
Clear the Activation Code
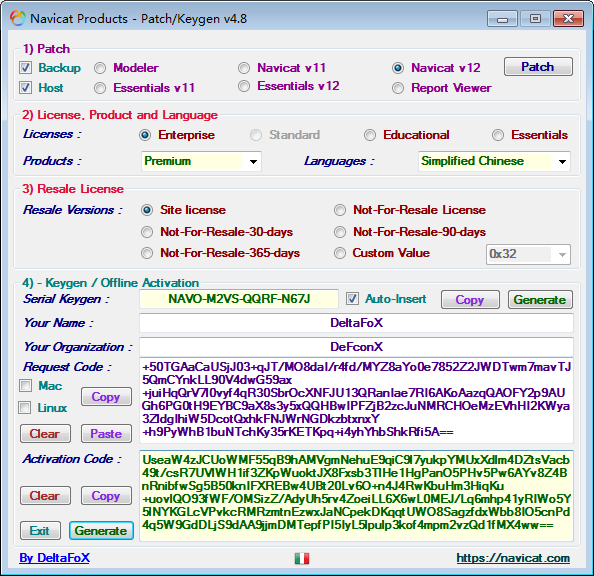coord(45,496)
